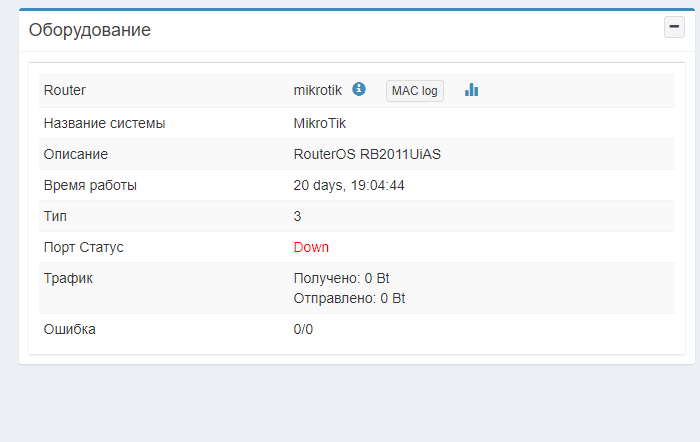Collapse the Оборудование panel with minus button
Screen dimensions: 700x442
[674, 28]
